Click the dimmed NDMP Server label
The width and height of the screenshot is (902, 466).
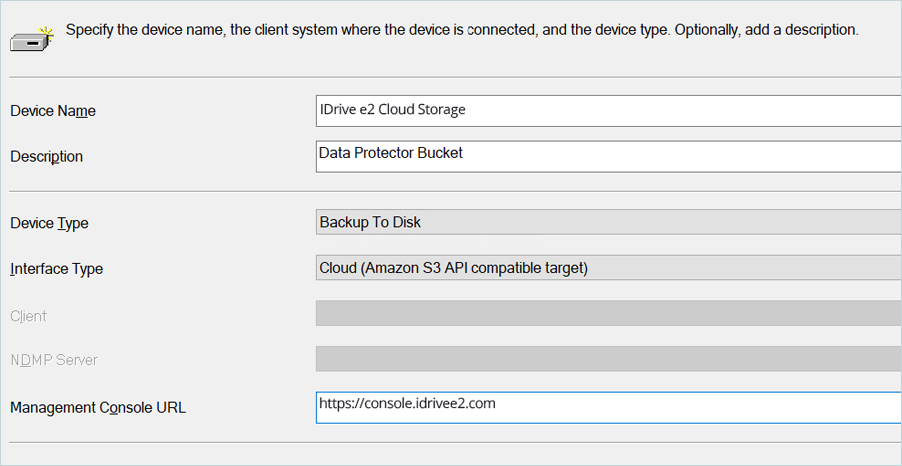54,360
